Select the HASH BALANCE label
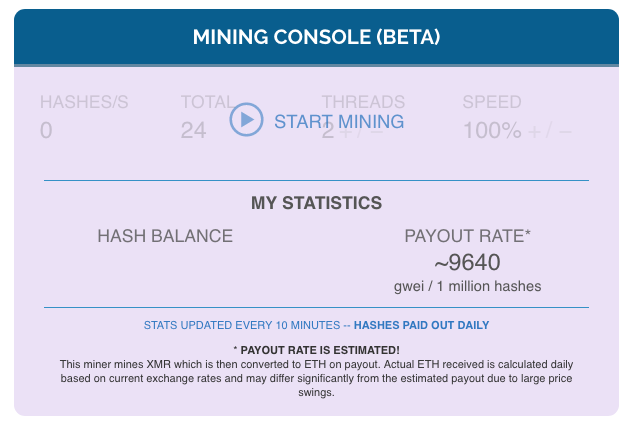This screenshot has width=633, height=424. coord(165,236)
